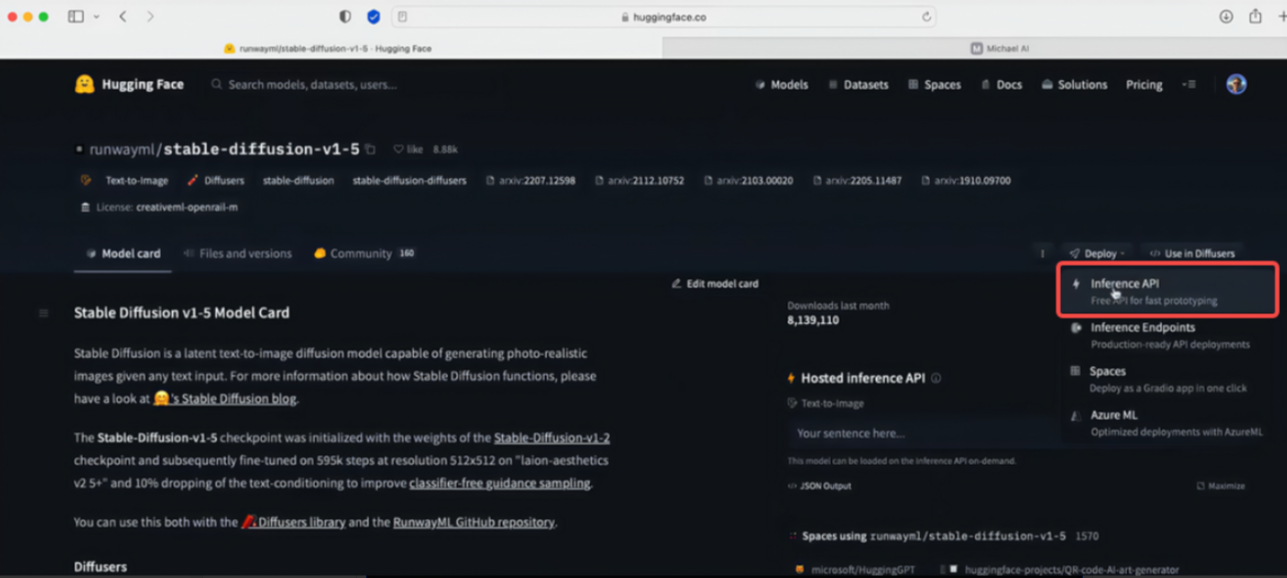Click the Diffusers library tag
The height and width of the screenshot is (578, 1287).
[213, 180]
